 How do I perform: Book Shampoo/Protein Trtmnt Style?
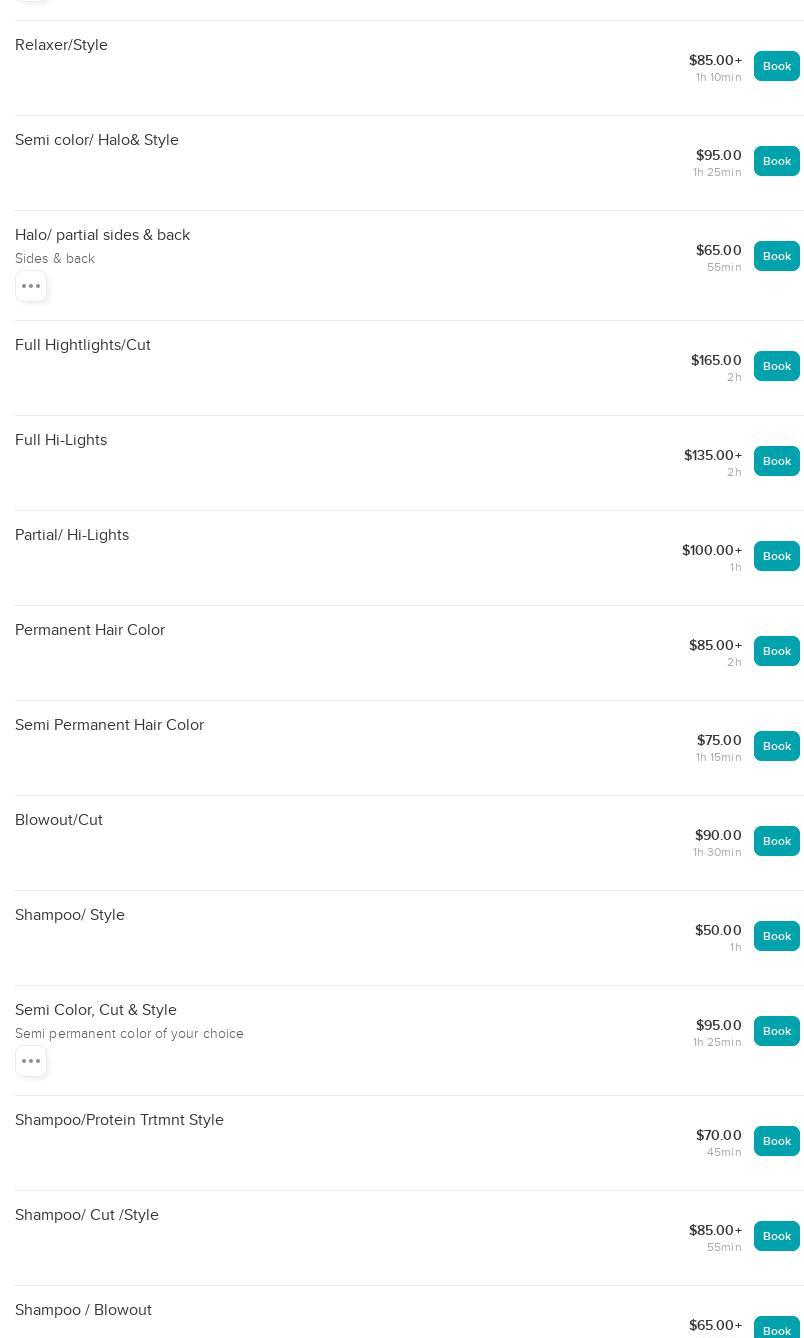tap(776, 1141)
